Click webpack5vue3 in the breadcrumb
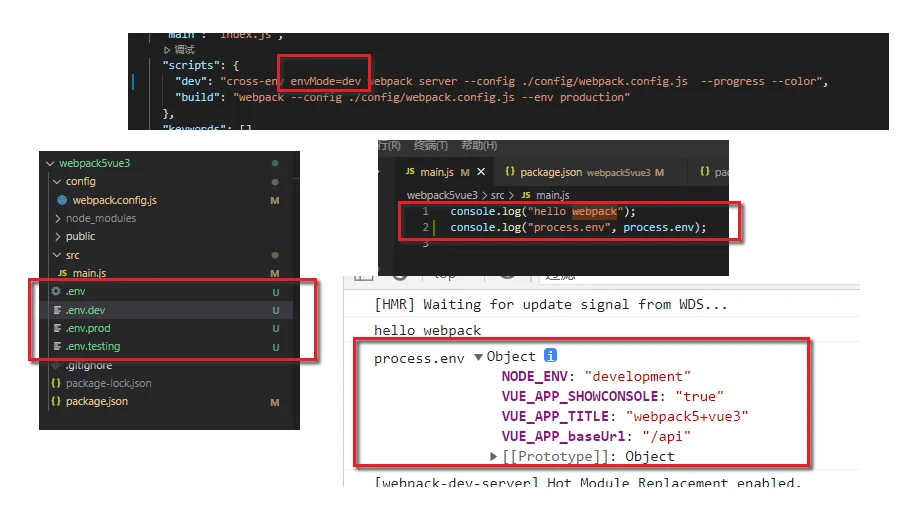This screenshot has height=514, width=919. click(442, 195)
